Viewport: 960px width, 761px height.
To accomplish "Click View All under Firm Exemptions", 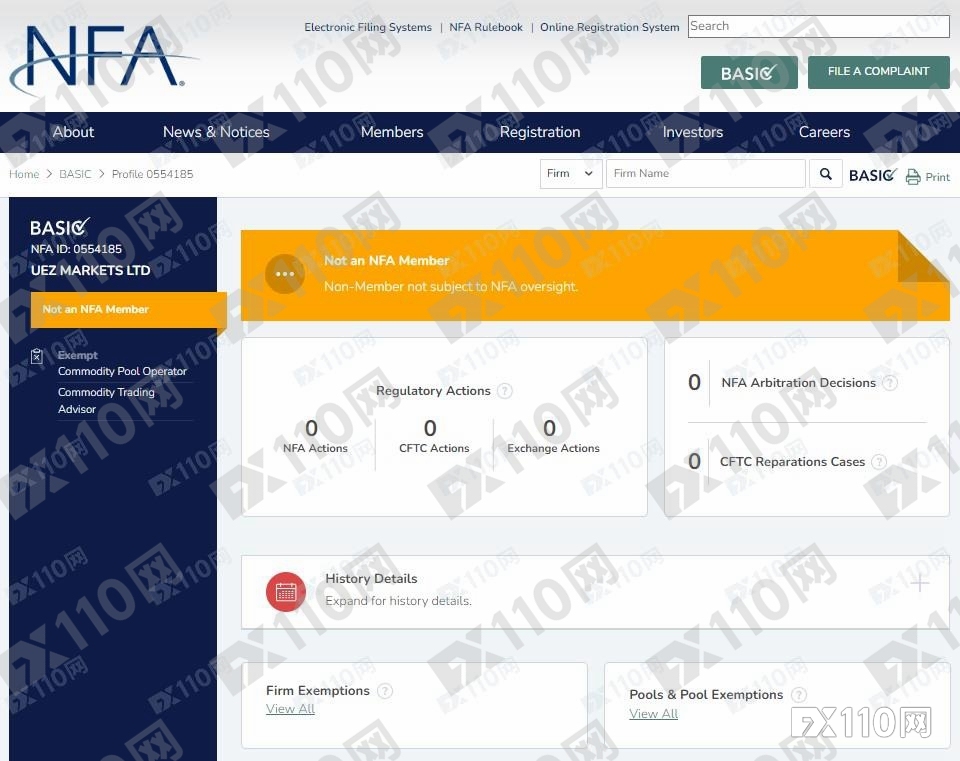I will click(x=290, y=709).
